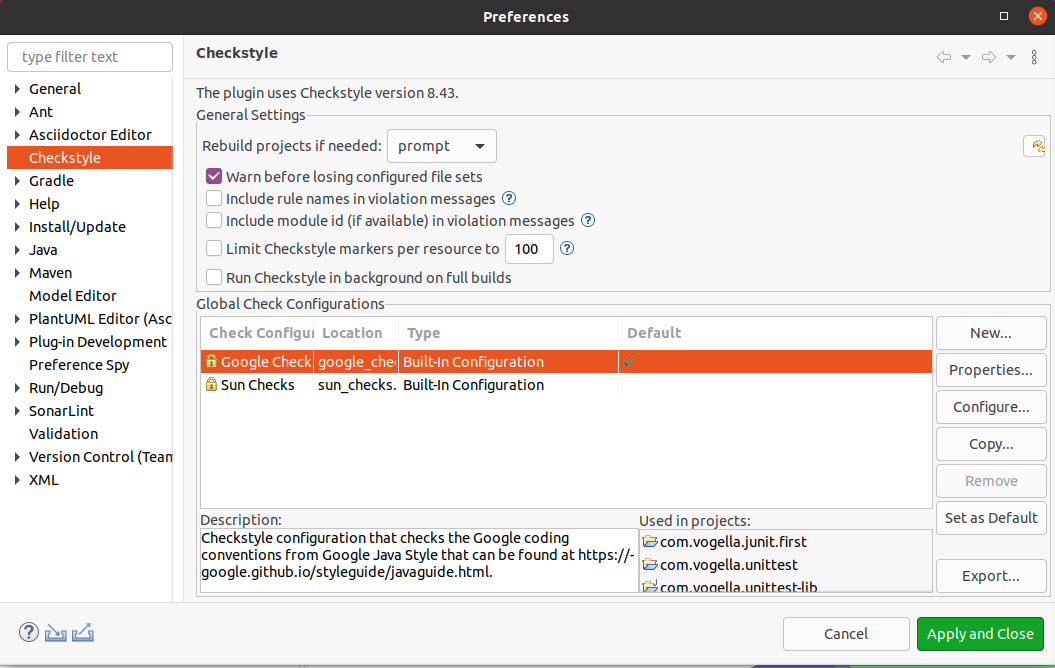Expand the SonarLint tree node

[x=17, y=410]
